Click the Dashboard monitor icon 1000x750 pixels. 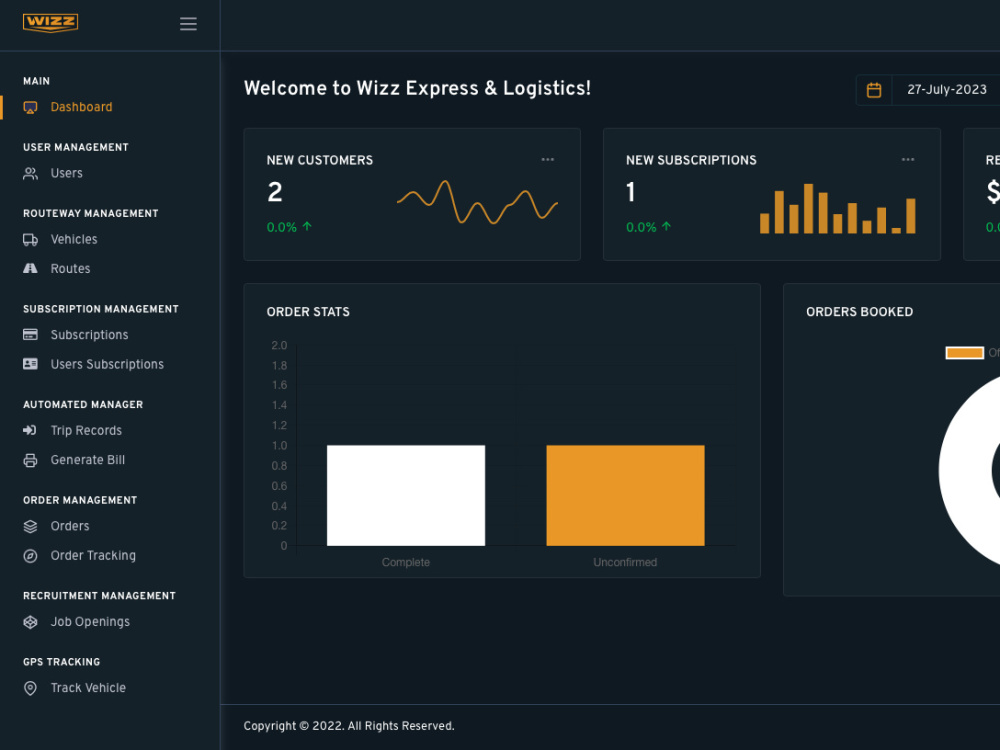click(x=30, y=107)
